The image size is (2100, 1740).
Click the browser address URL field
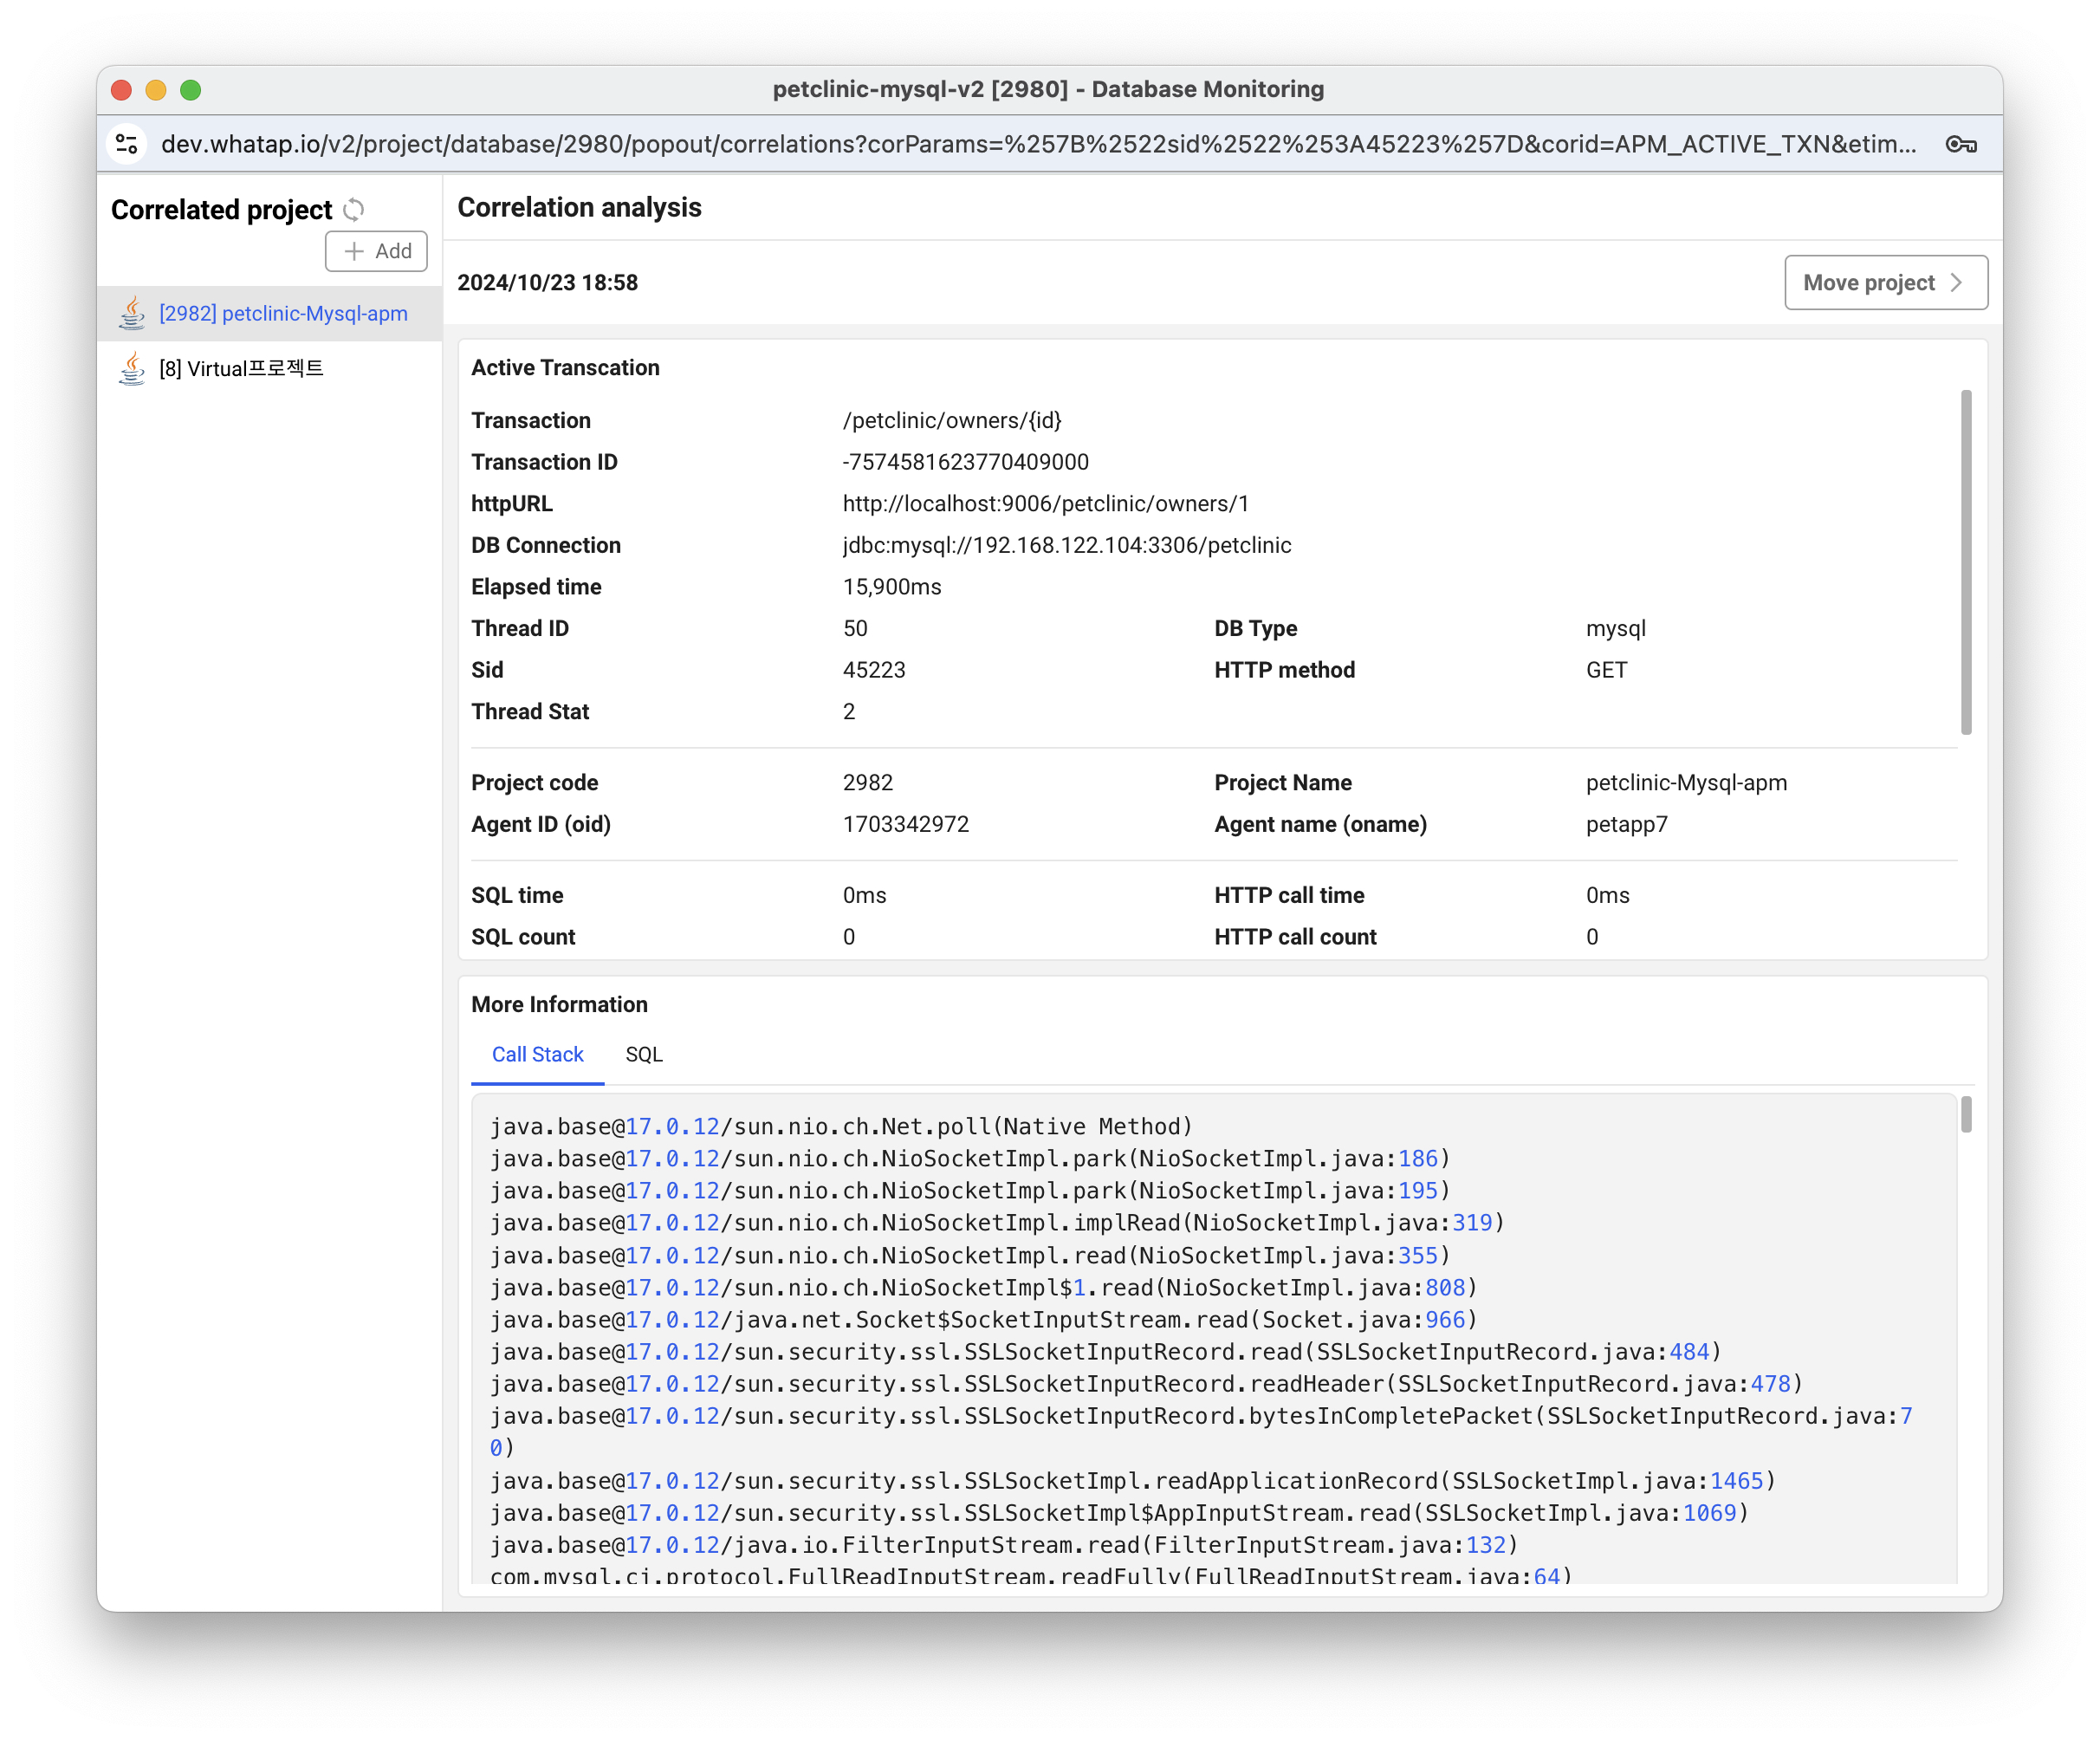1038,144
